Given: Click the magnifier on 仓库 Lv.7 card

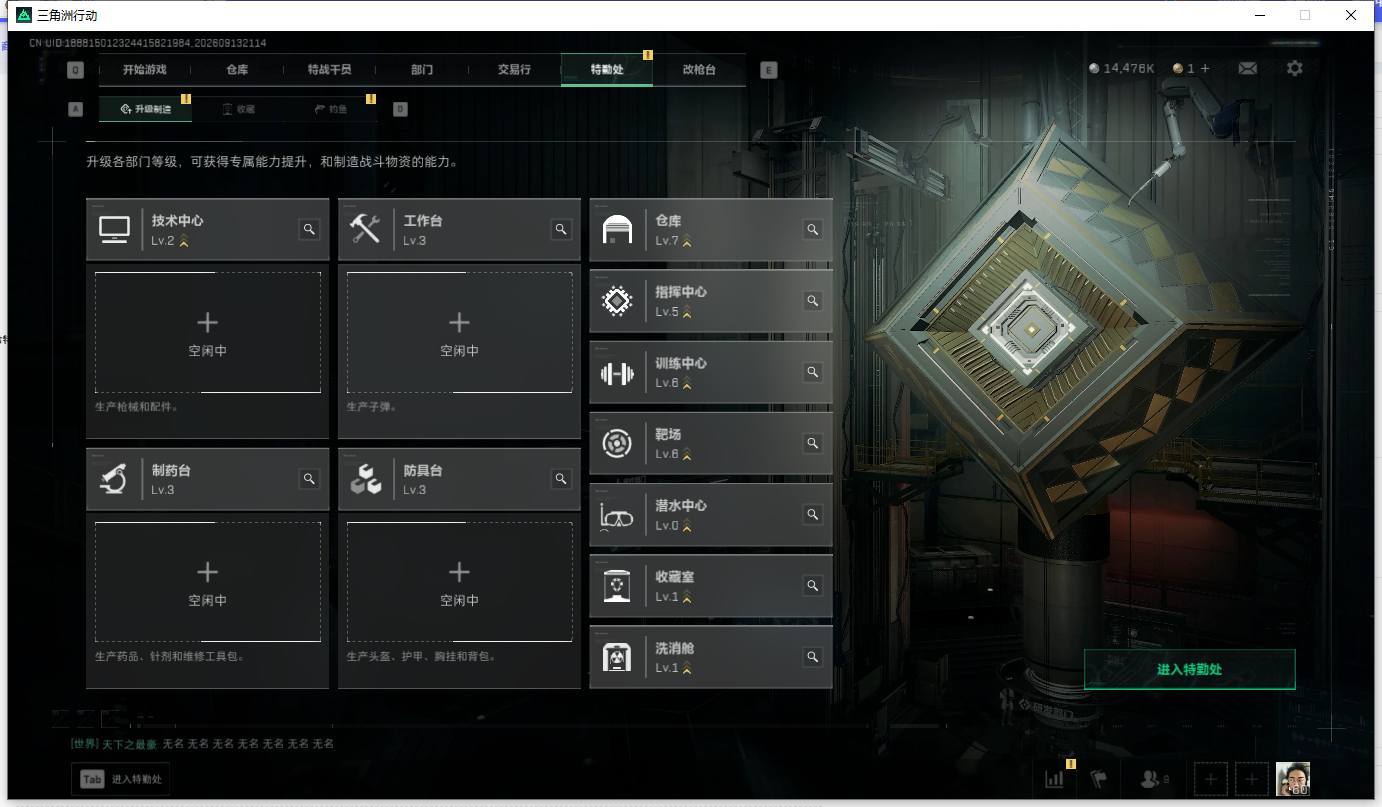Looking at the screenshot, I should [x=813, y=229].
